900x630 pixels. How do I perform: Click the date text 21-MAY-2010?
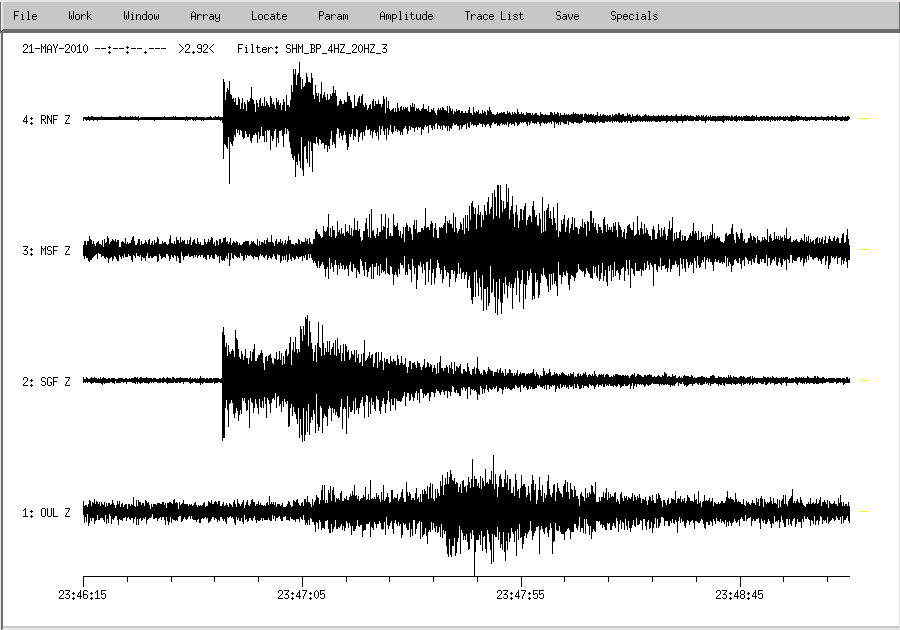(x=55, y=49)
